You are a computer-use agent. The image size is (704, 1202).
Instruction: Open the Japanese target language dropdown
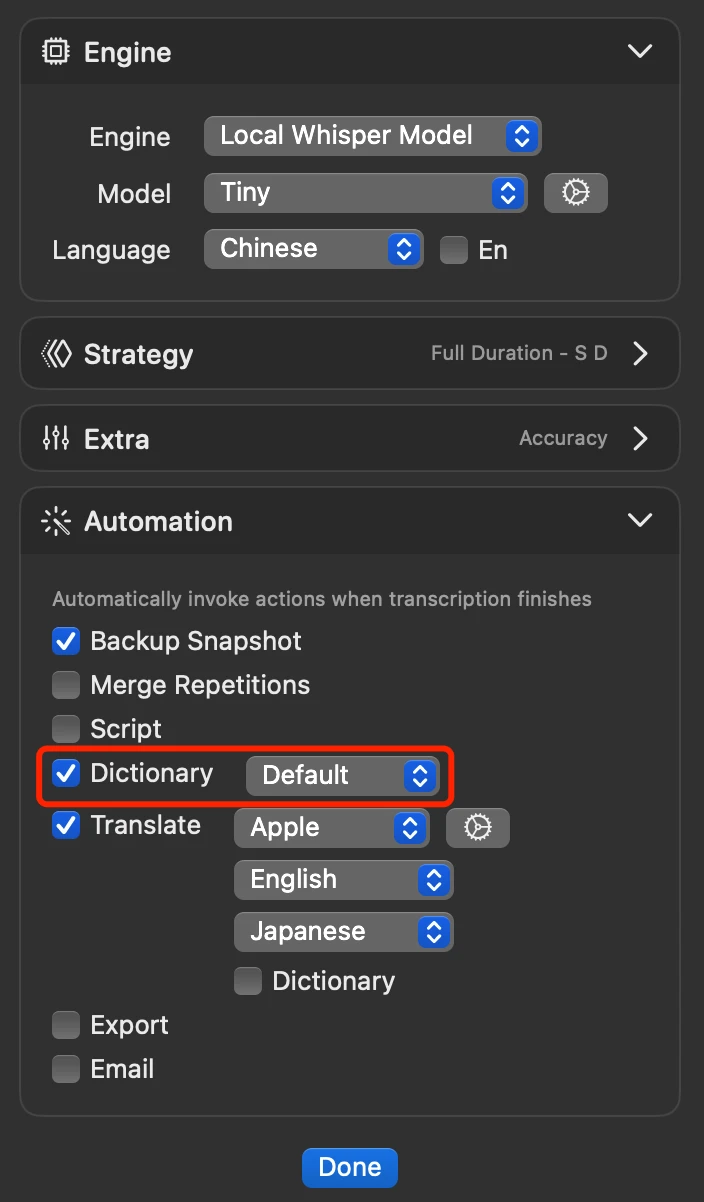[x=343, y=931]
